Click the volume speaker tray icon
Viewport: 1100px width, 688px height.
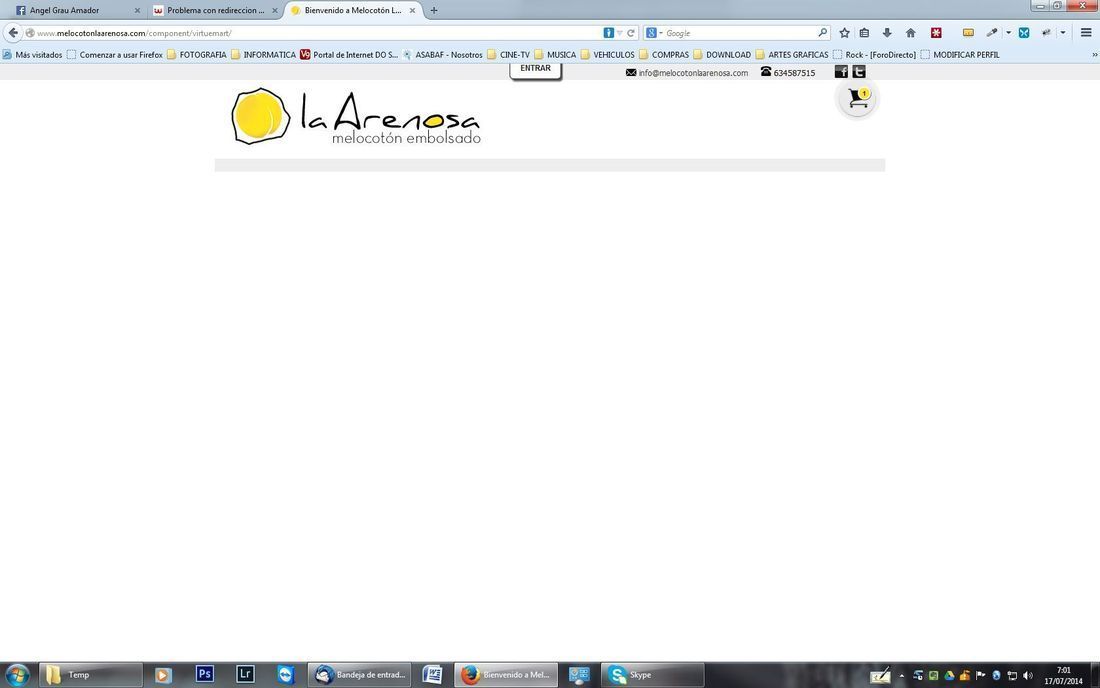1028,675
